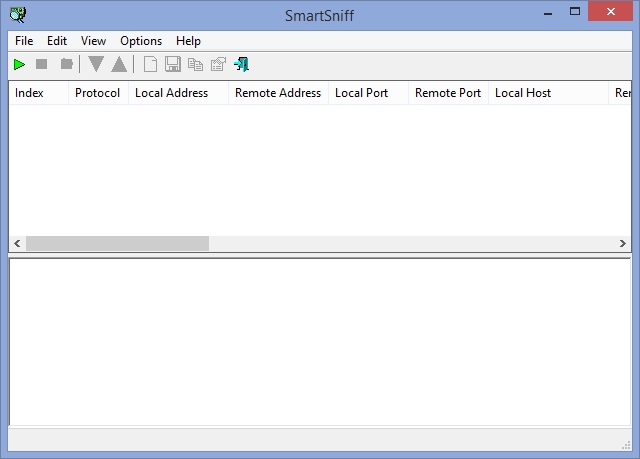Expand the Options menu
Screen dimensions: 640x459
[141, 41]
